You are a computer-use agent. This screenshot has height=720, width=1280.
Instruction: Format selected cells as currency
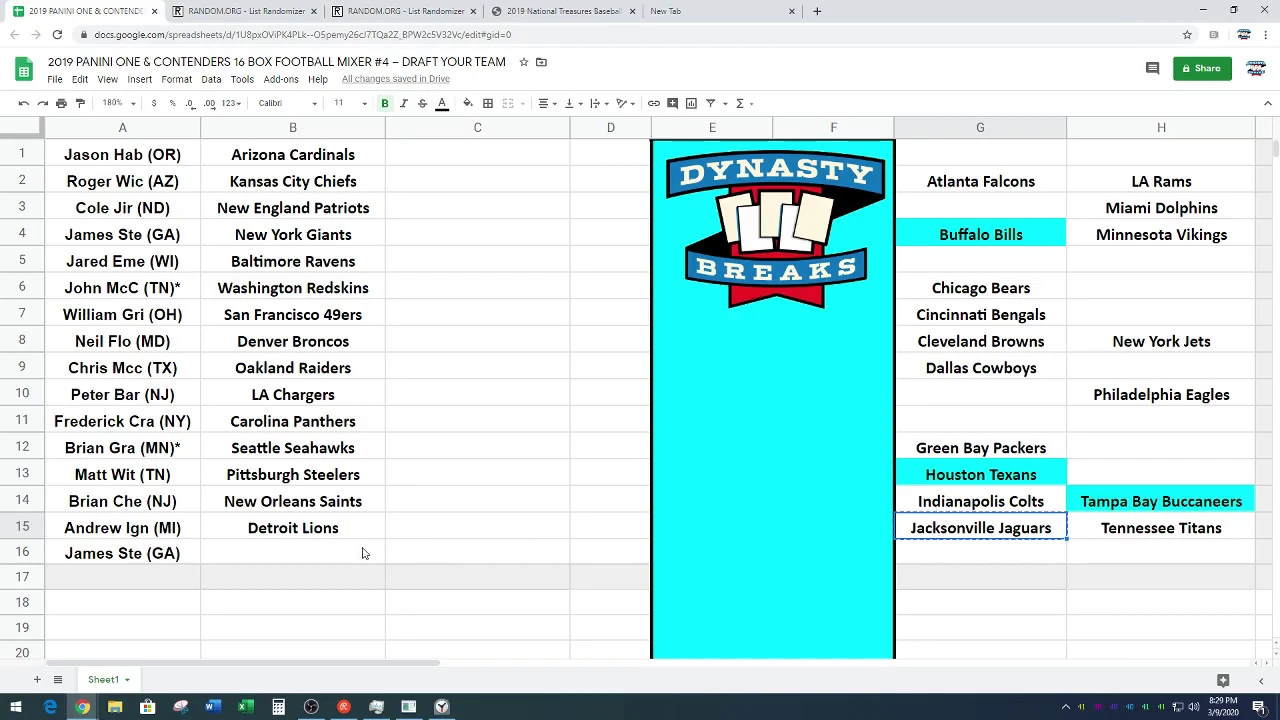pos(153,103)
